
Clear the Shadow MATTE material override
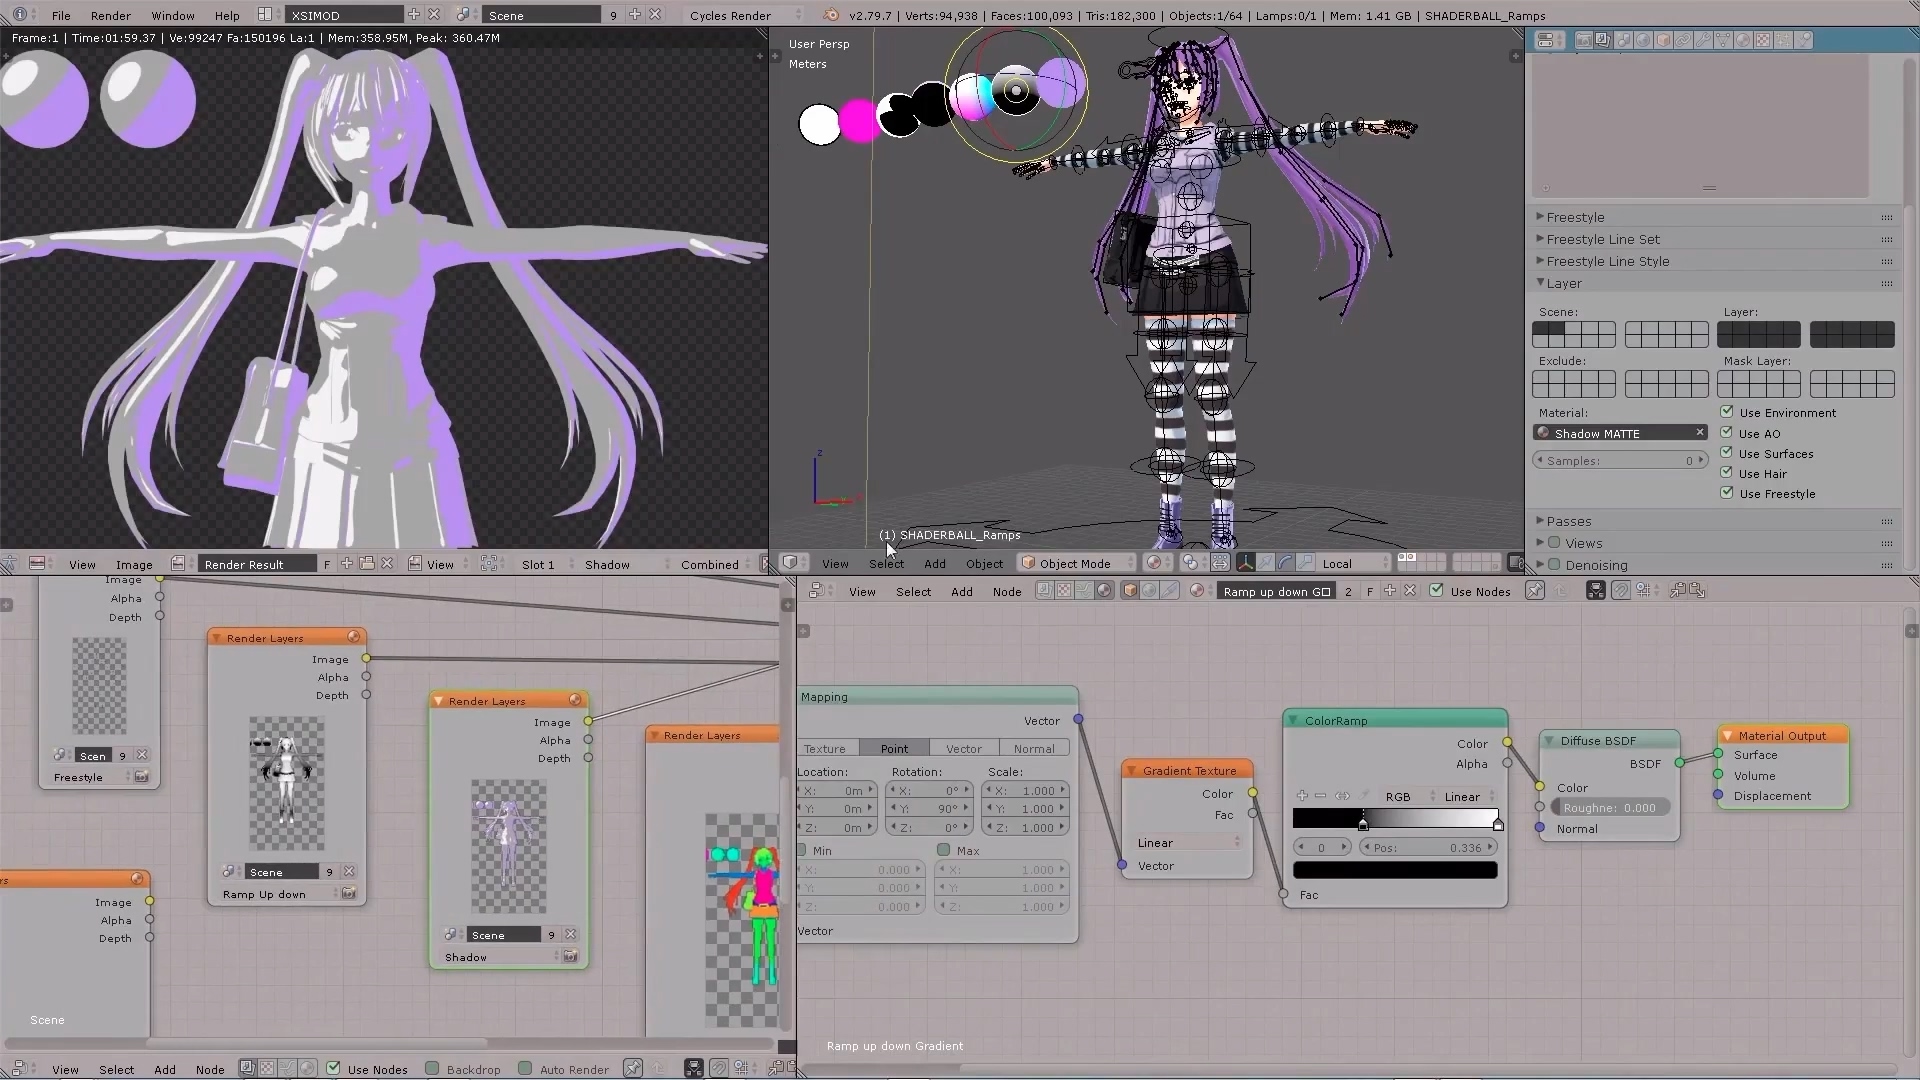coord(1699,432)
